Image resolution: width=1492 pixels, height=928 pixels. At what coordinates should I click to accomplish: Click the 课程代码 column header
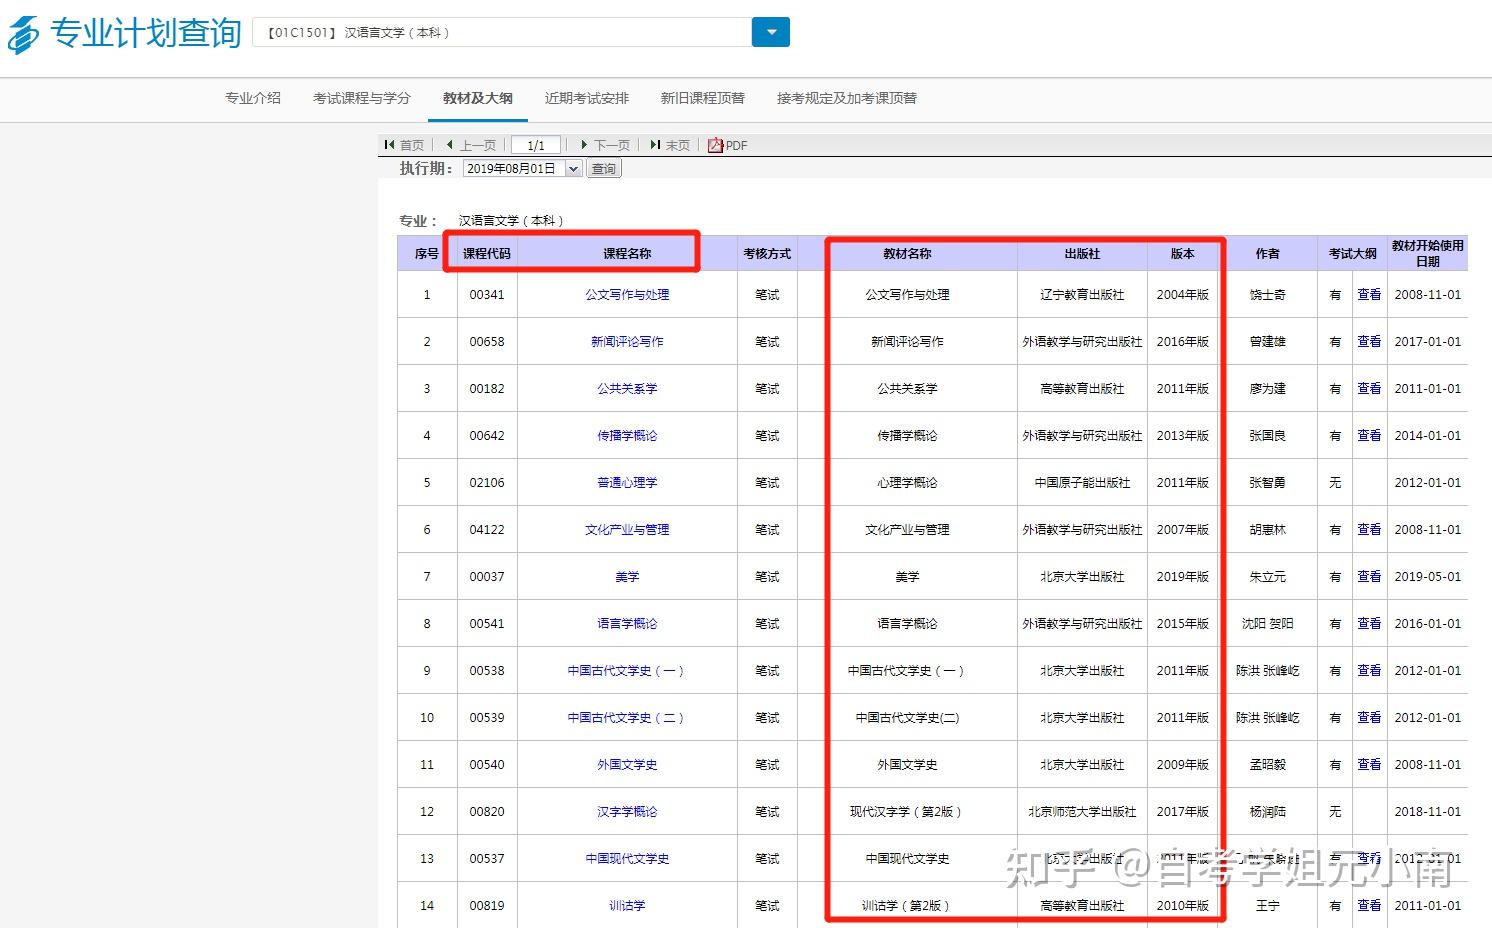[487, 254]
